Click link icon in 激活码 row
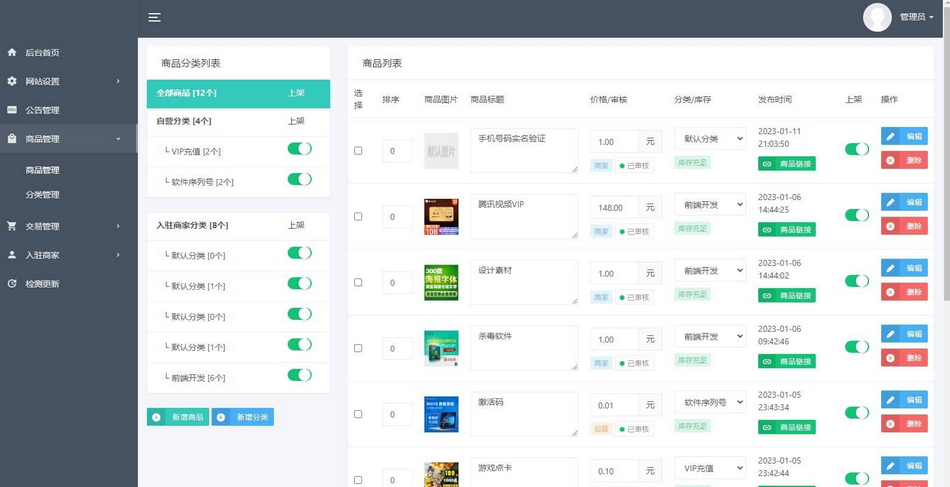The image size is (950, 487). (767, 427)
